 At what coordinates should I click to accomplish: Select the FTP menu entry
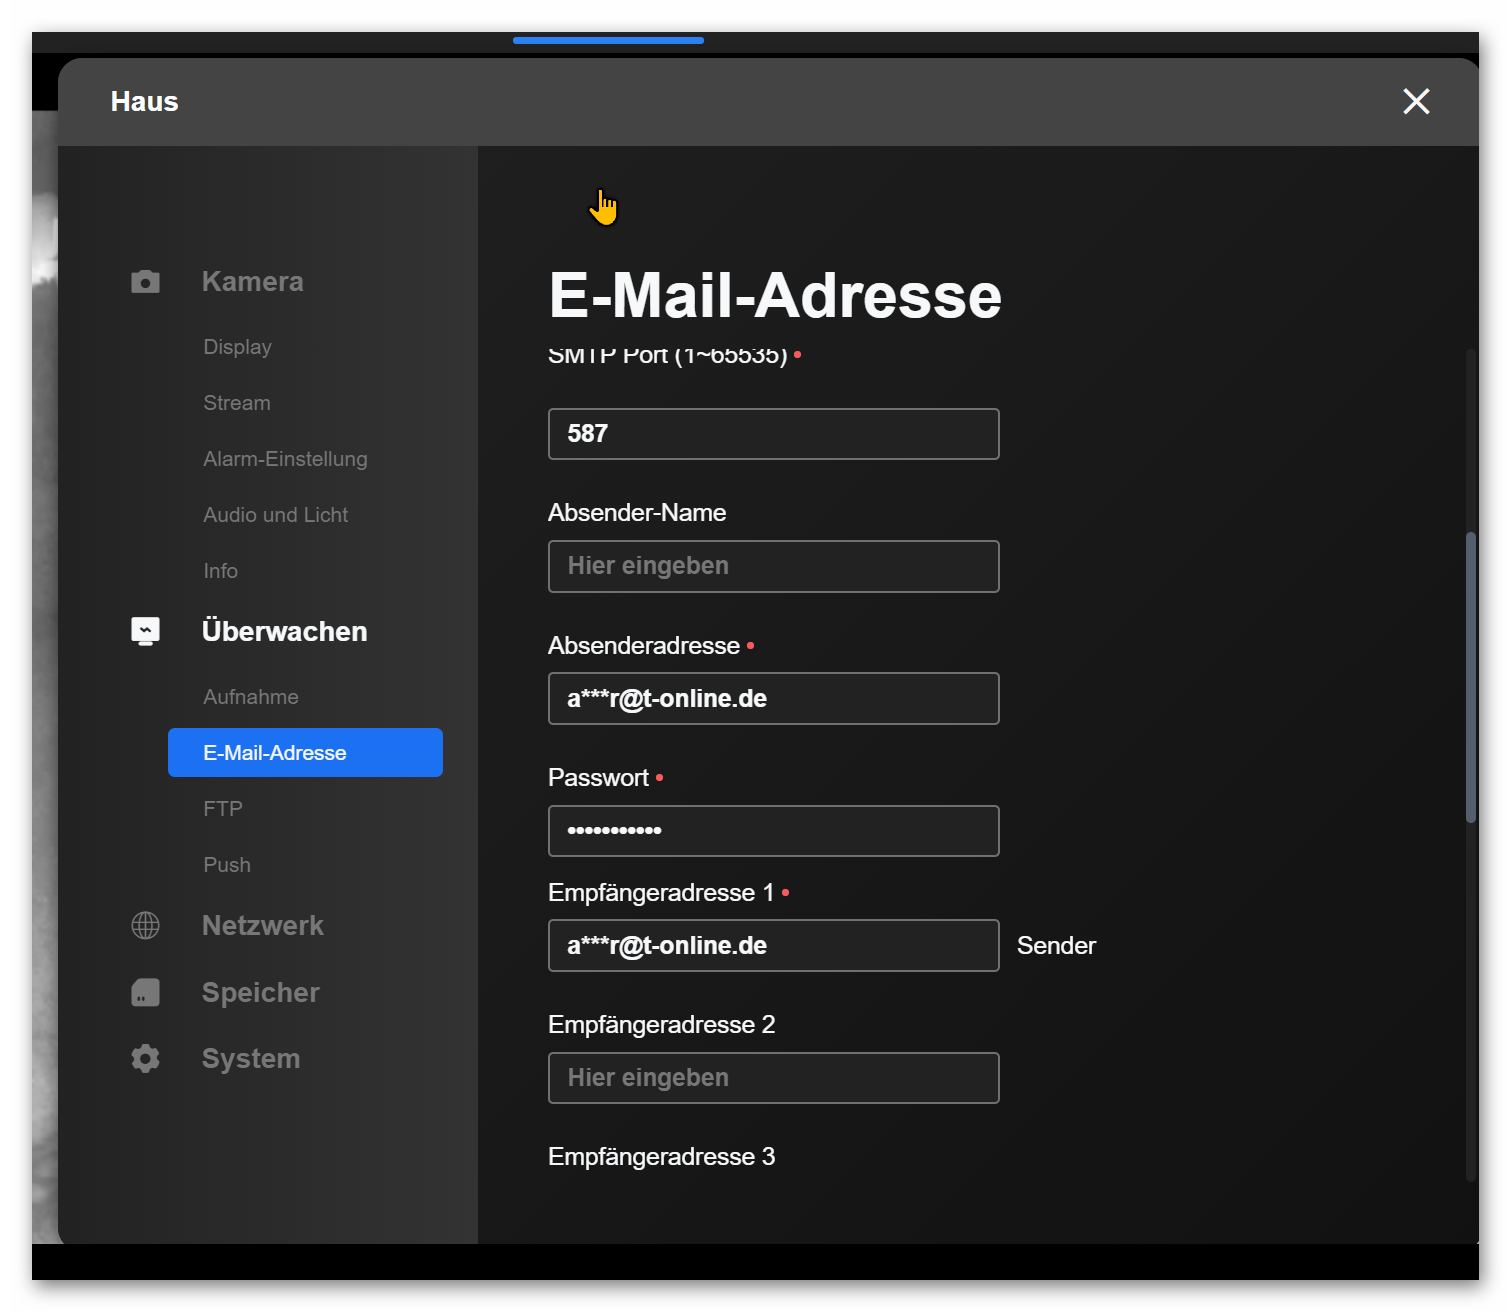[x=222, y=809]
